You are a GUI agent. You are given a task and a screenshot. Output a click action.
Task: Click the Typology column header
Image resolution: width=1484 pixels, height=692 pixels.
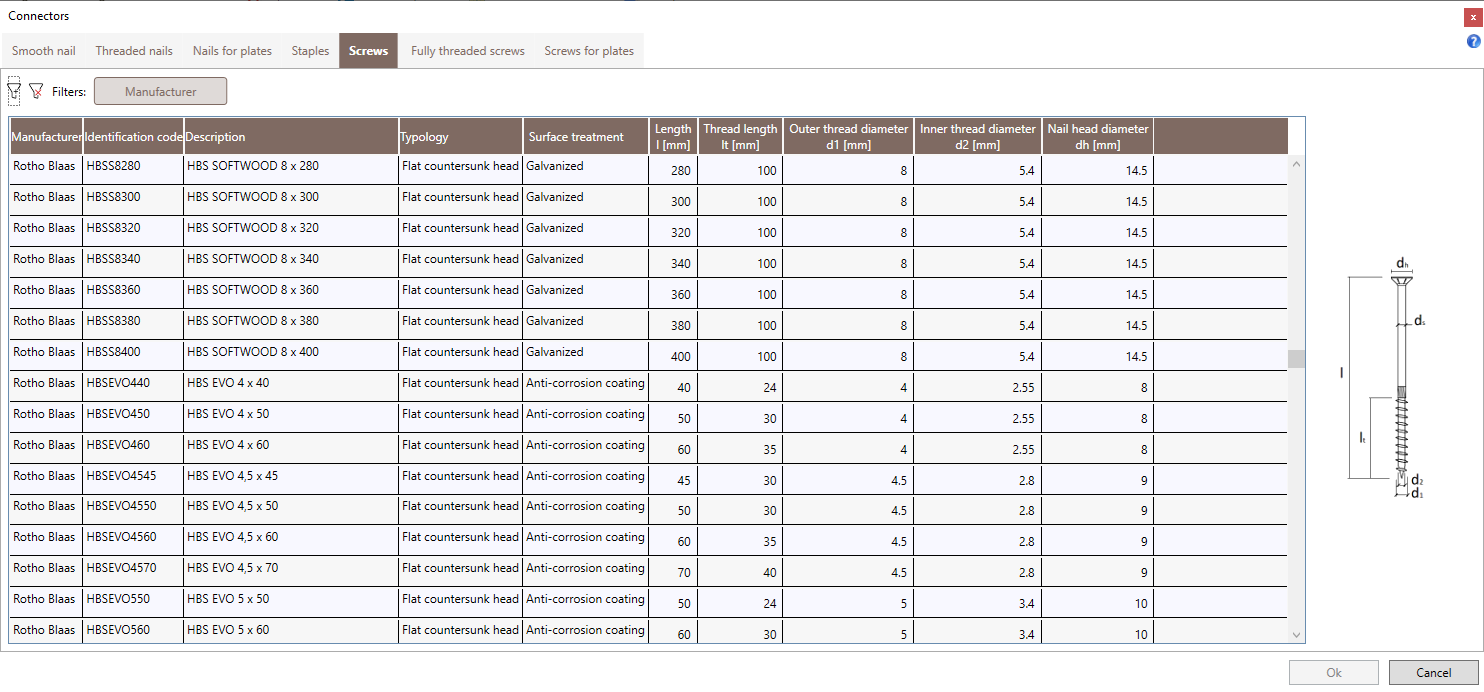point(460,136)
